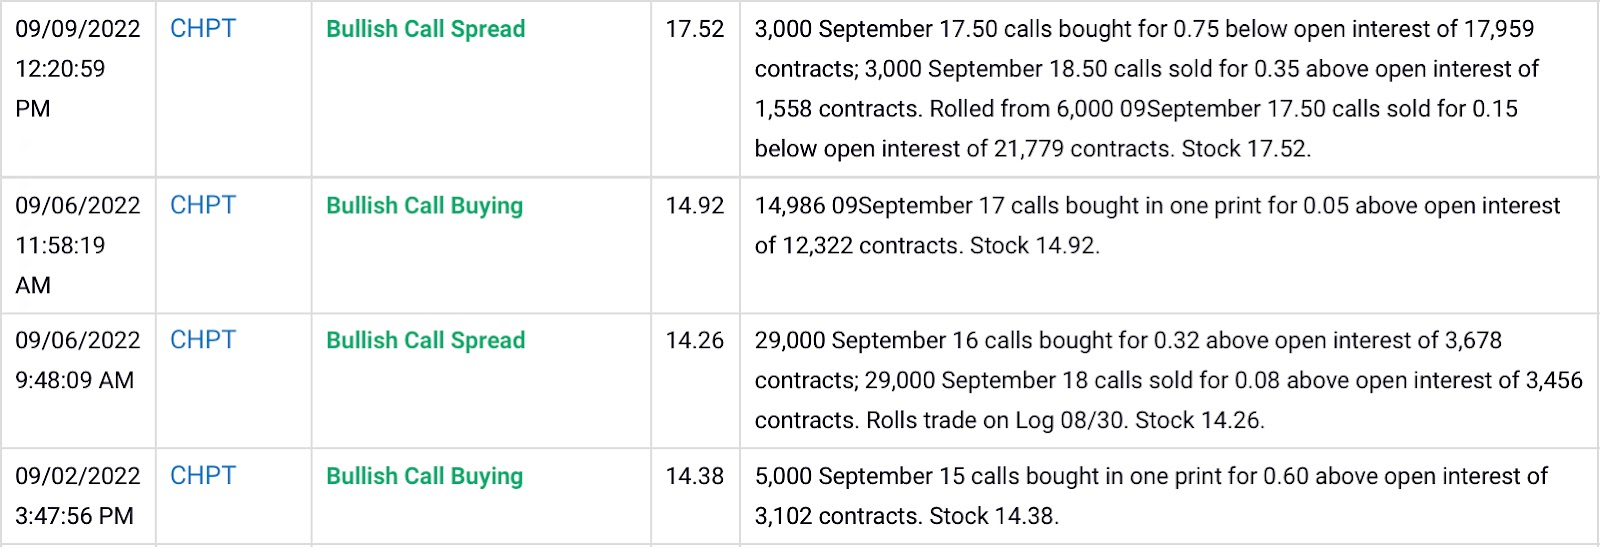Click description starting with 3,000 September 17.50 calls
The width and height of the screenshot is (1600, 551).
click(x=1145, y=88)
